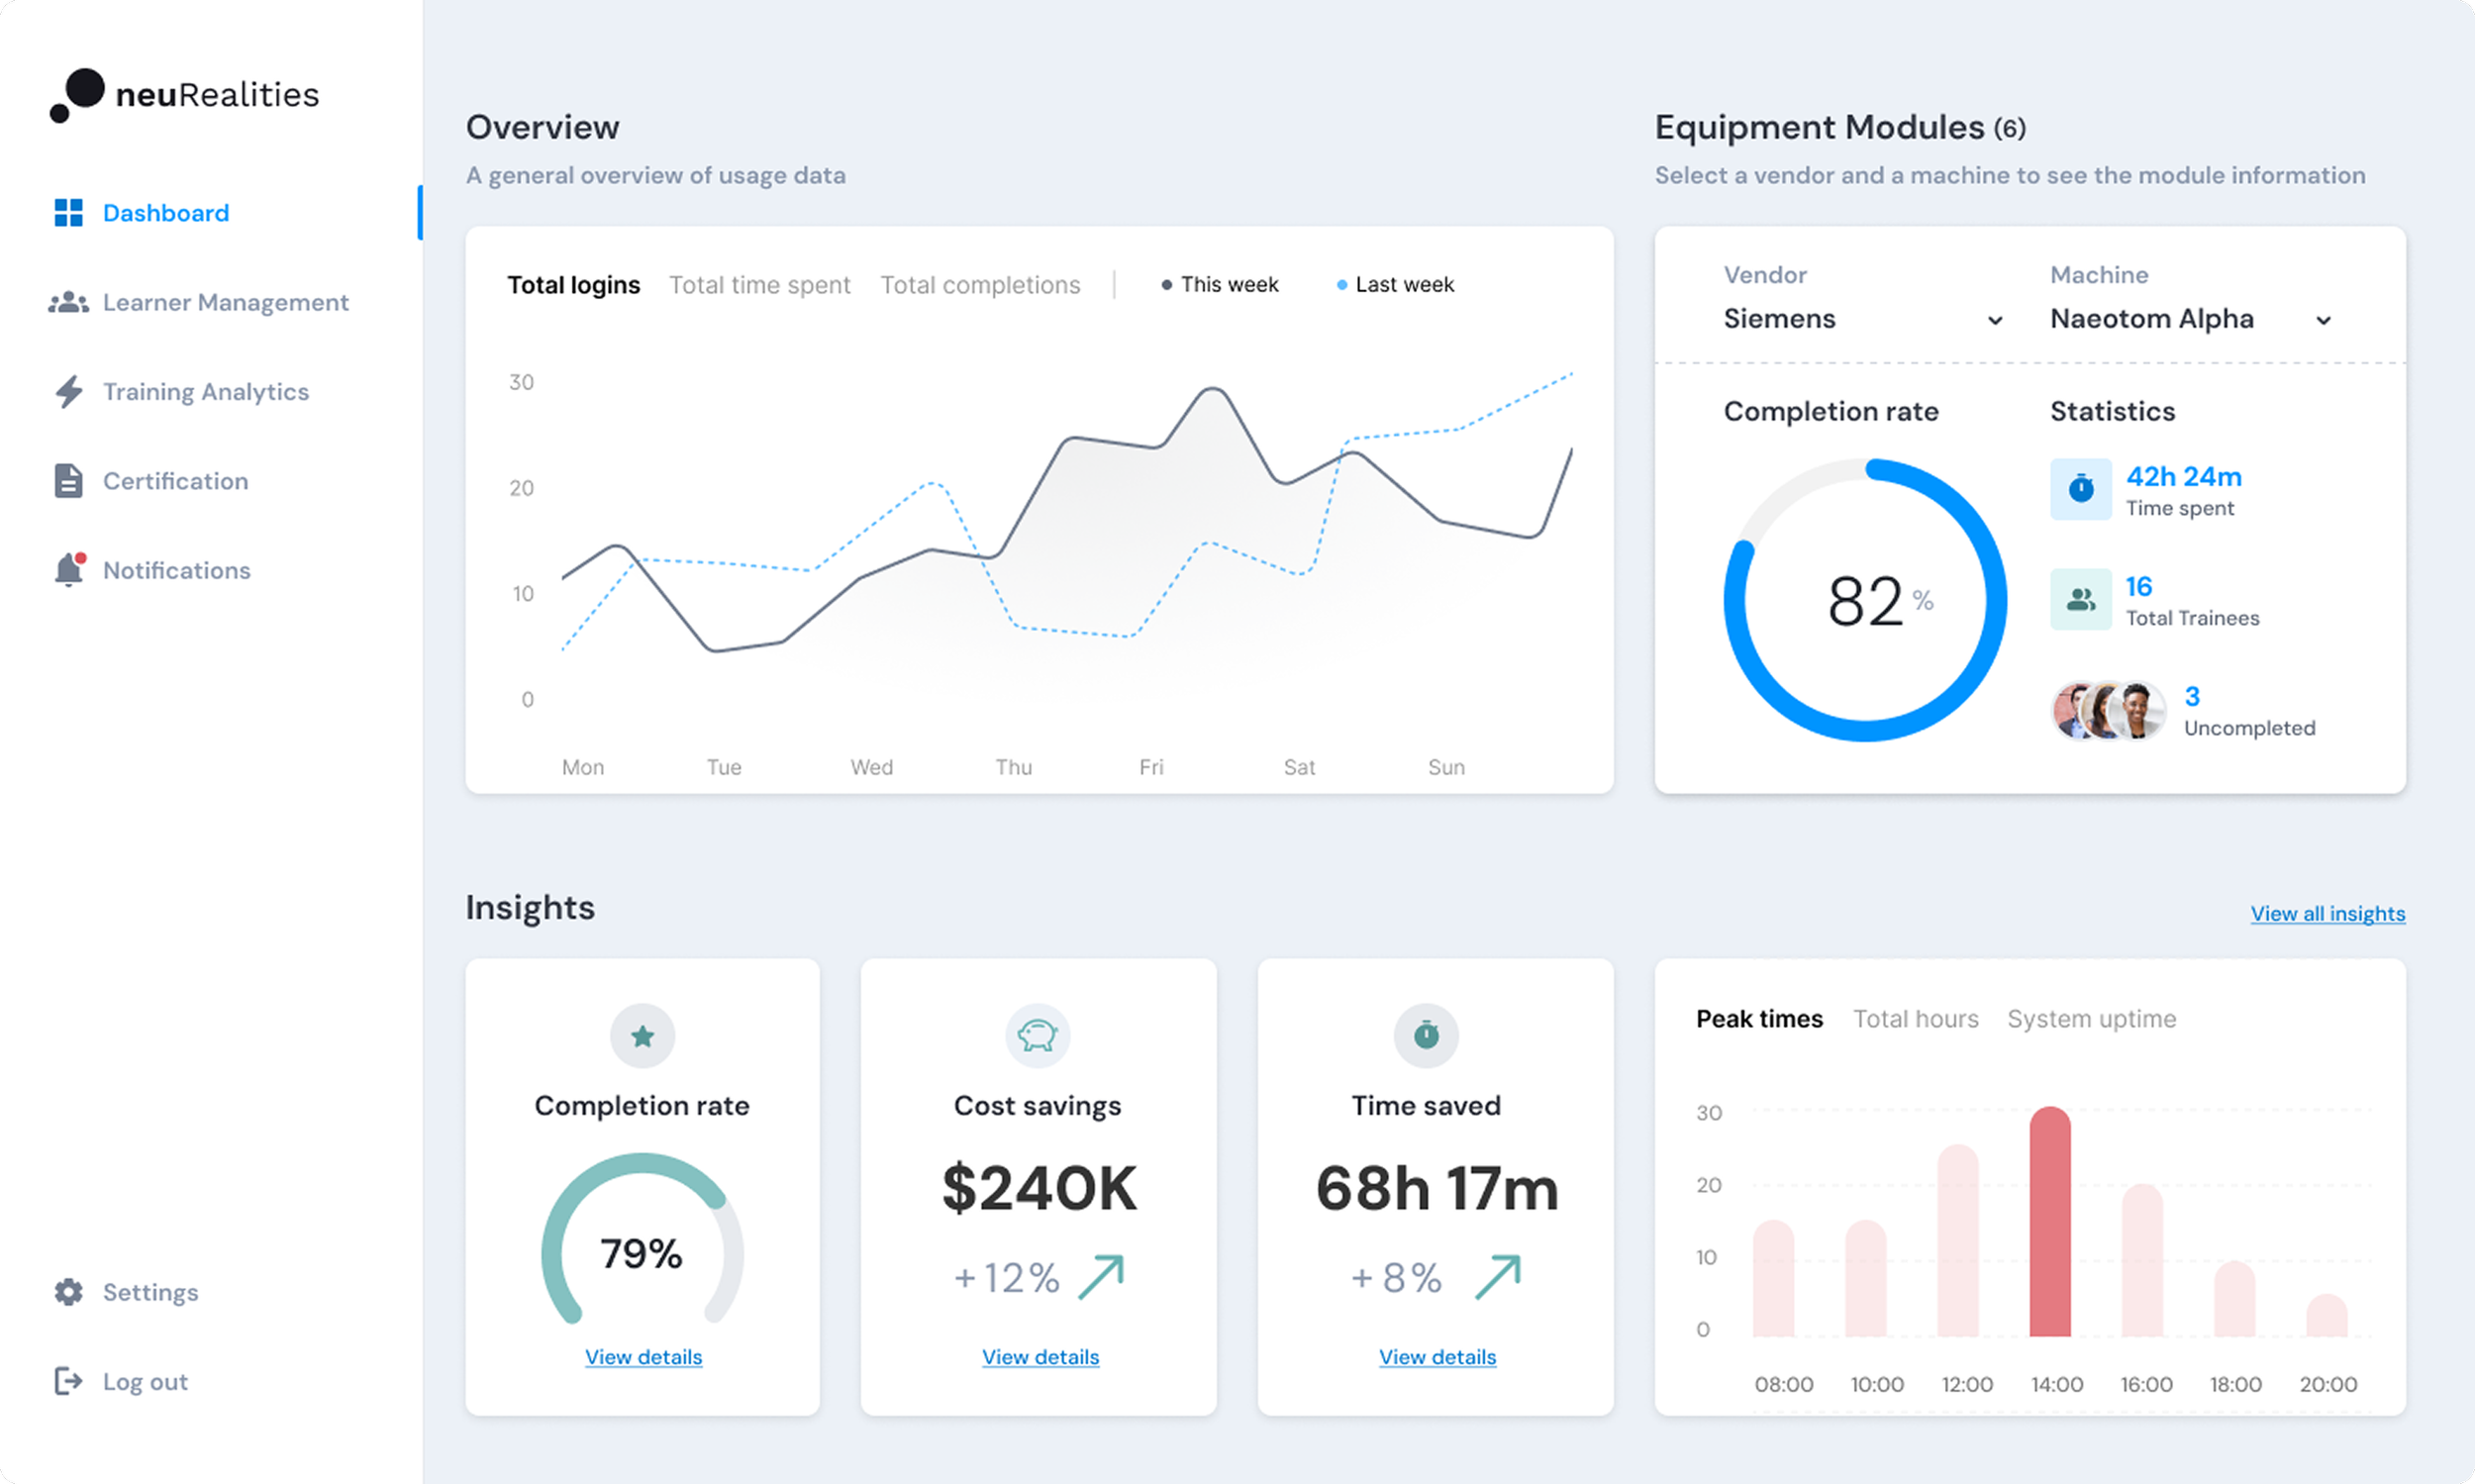The image size is (2475, 1484).
Task: Select the Training Analytics icon
Action: (68, 391)
